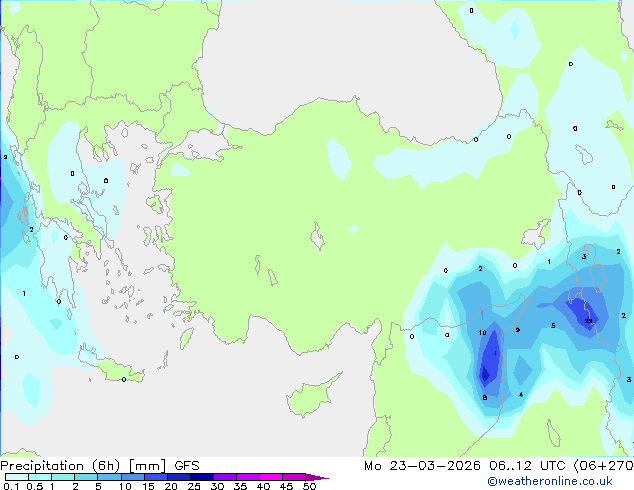The width and height of the screenshot is (634, 490).
Task: Click the 45–50 mm legend color swatch
Action: coord(294,477)
